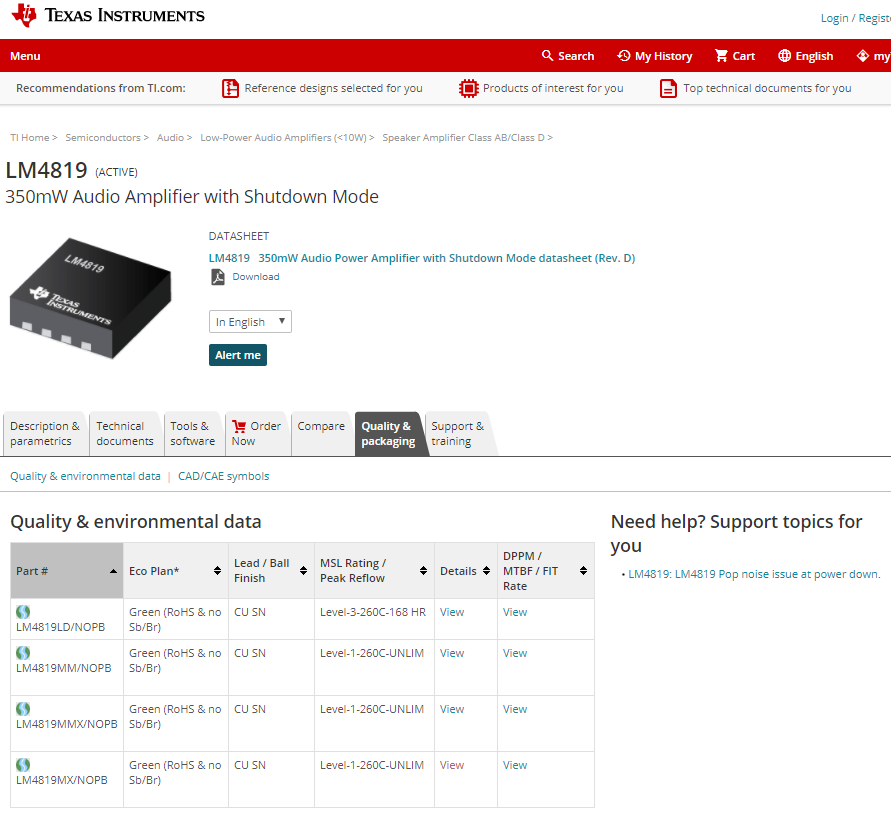The image size is (891, 816).
Task: Switch to Compare tab
Action: coord(321,434)
